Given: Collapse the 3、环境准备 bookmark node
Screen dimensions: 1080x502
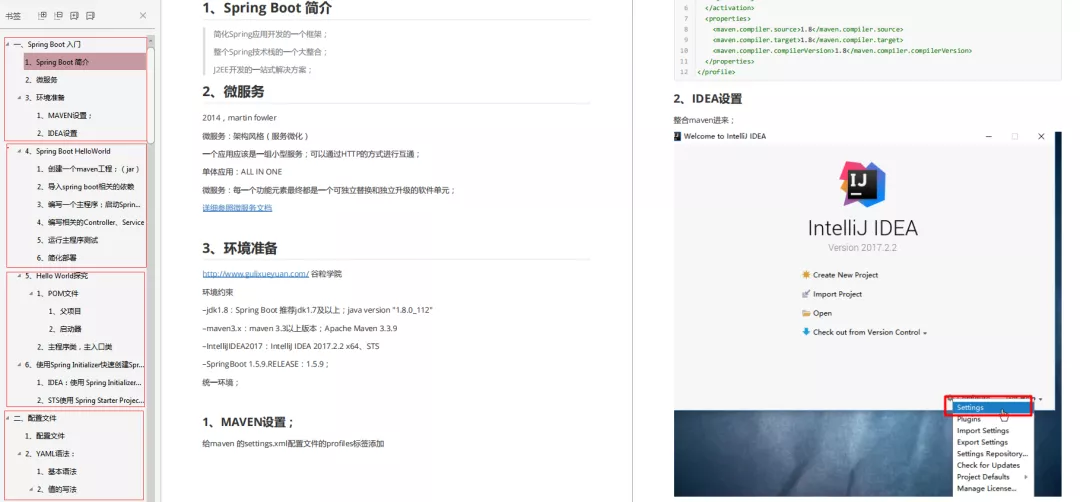Looking at the screenshot, I should (x=17, y=98).
